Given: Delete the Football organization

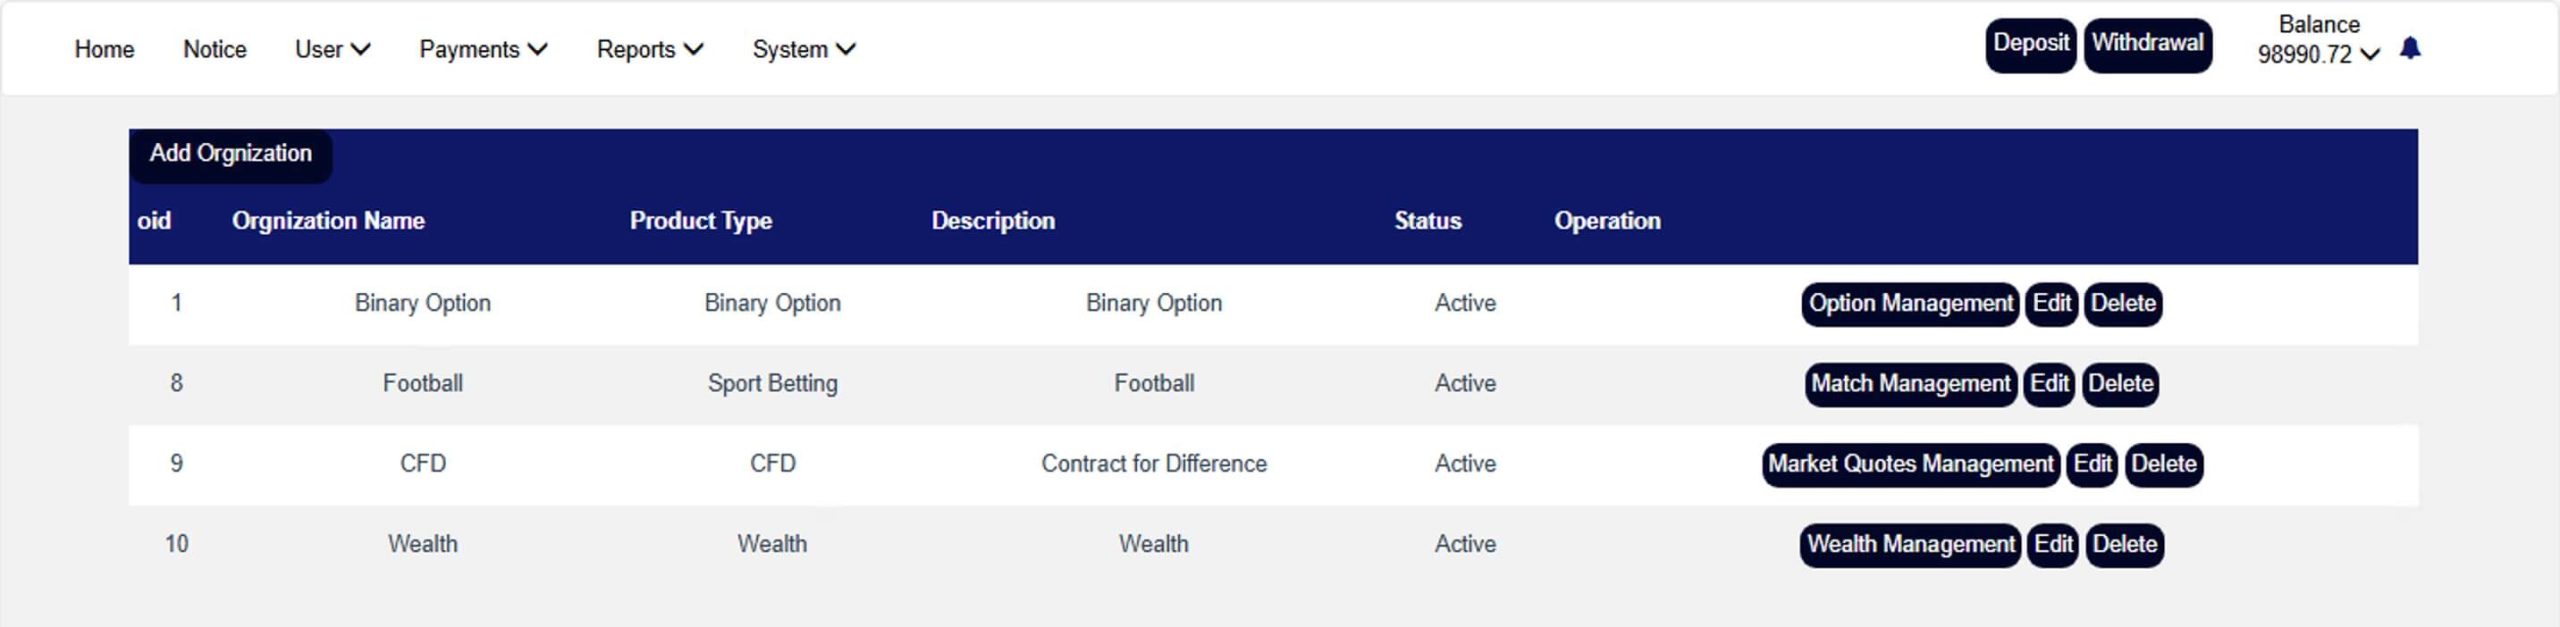Looking at the screenshot, I should pyautogui.click(x=2120, y=384).
